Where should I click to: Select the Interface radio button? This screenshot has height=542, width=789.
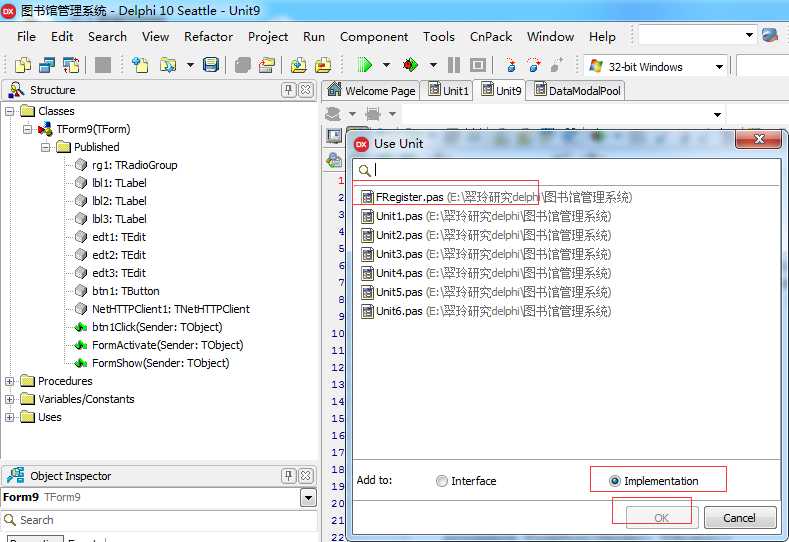(x=441, y=481)
